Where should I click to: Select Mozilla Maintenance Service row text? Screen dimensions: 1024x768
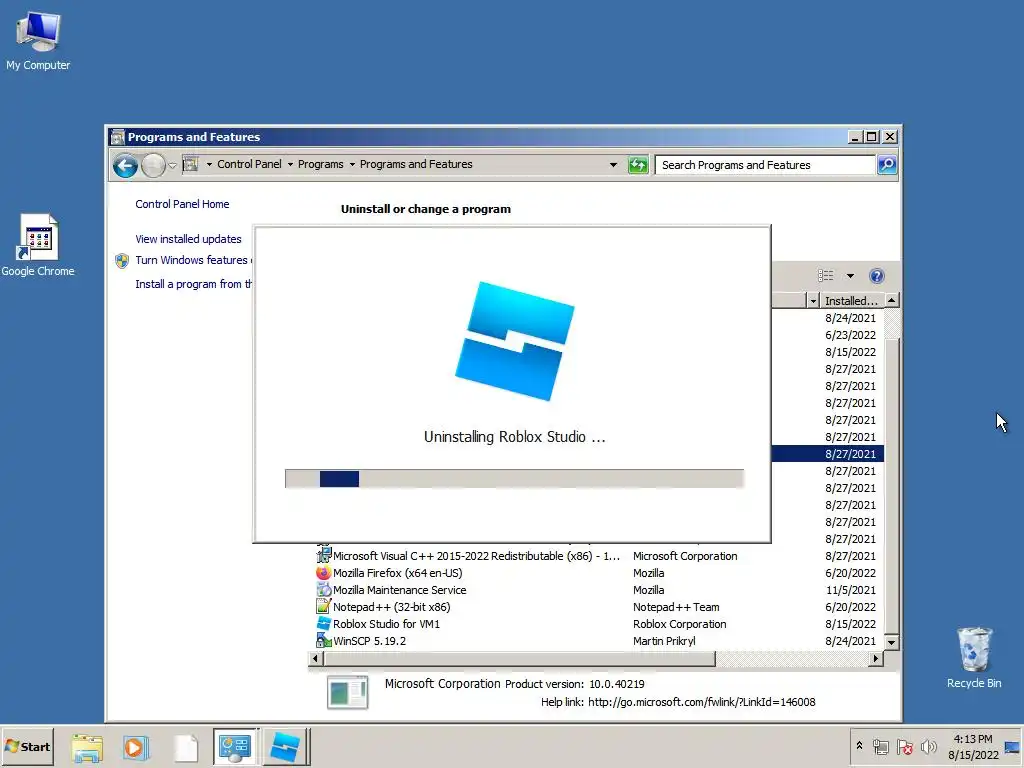(400, 590)
